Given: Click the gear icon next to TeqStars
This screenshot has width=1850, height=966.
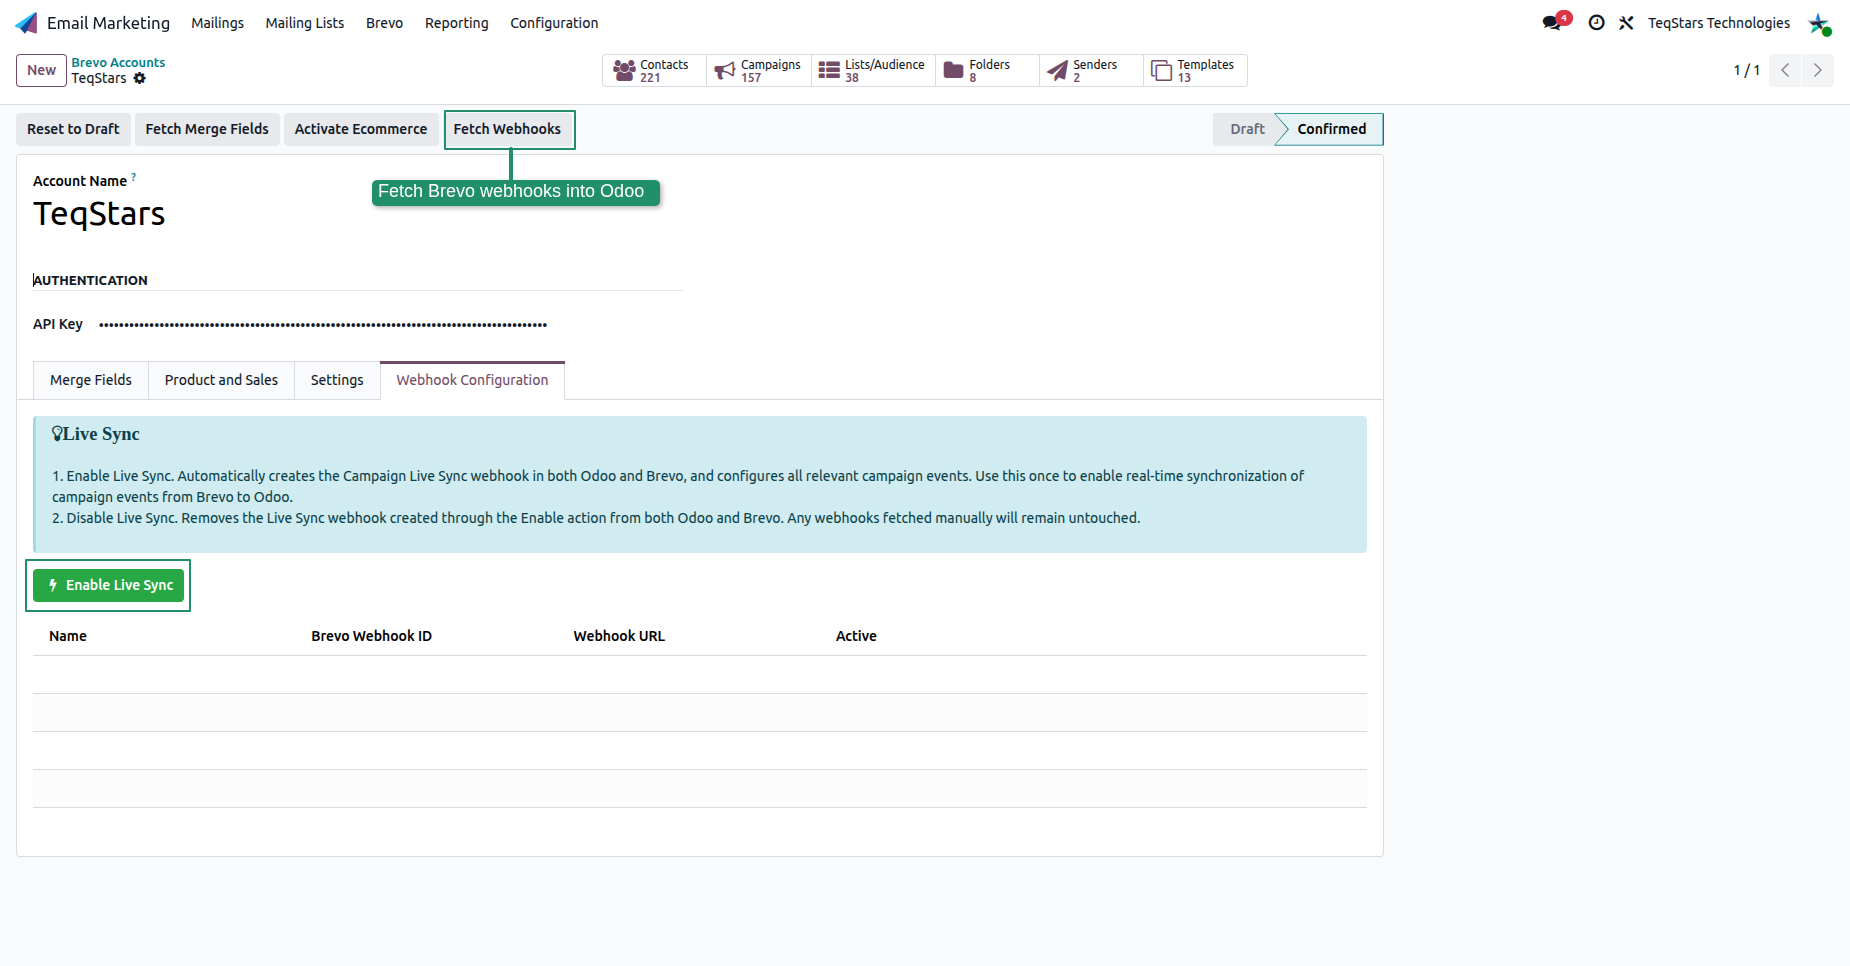Looking at the screenshot, I should (140, 78).
